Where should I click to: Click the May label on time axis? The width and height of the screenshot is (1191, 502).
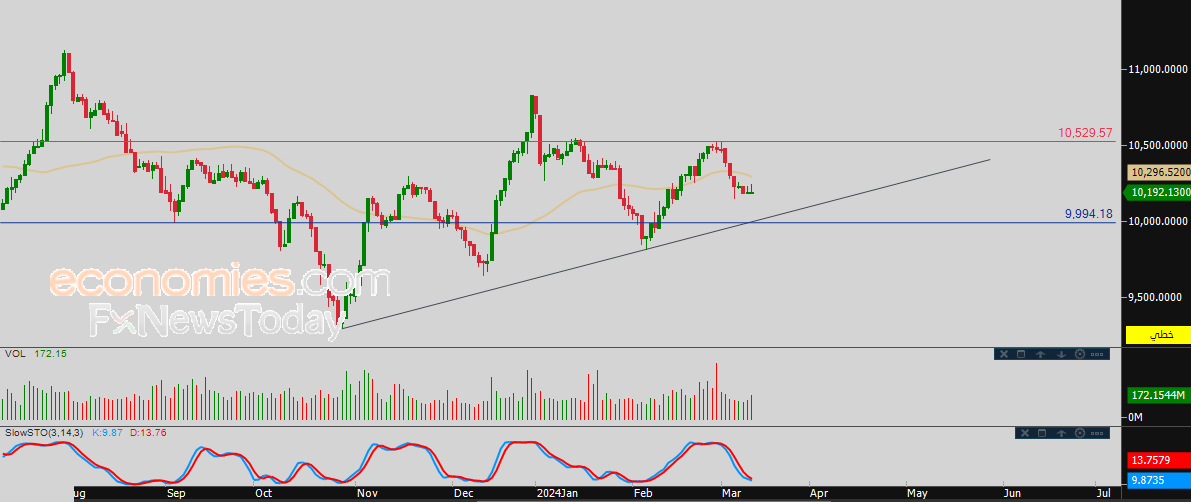[917, 493]
